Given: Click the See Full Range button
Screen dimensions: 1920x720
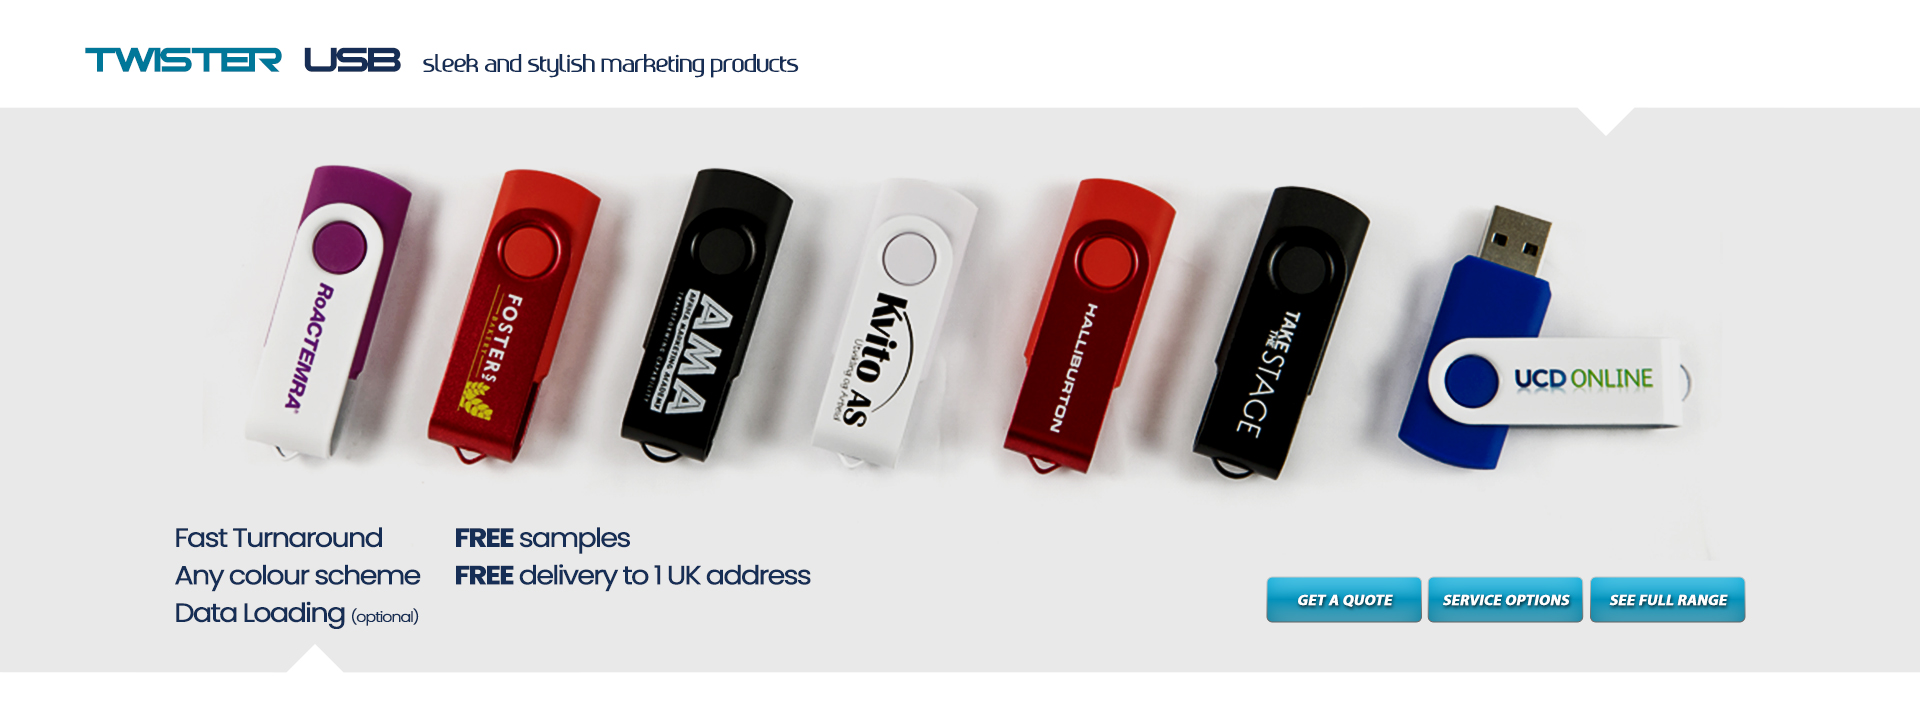Looking at the screenshot, I should click(1667, 600).
